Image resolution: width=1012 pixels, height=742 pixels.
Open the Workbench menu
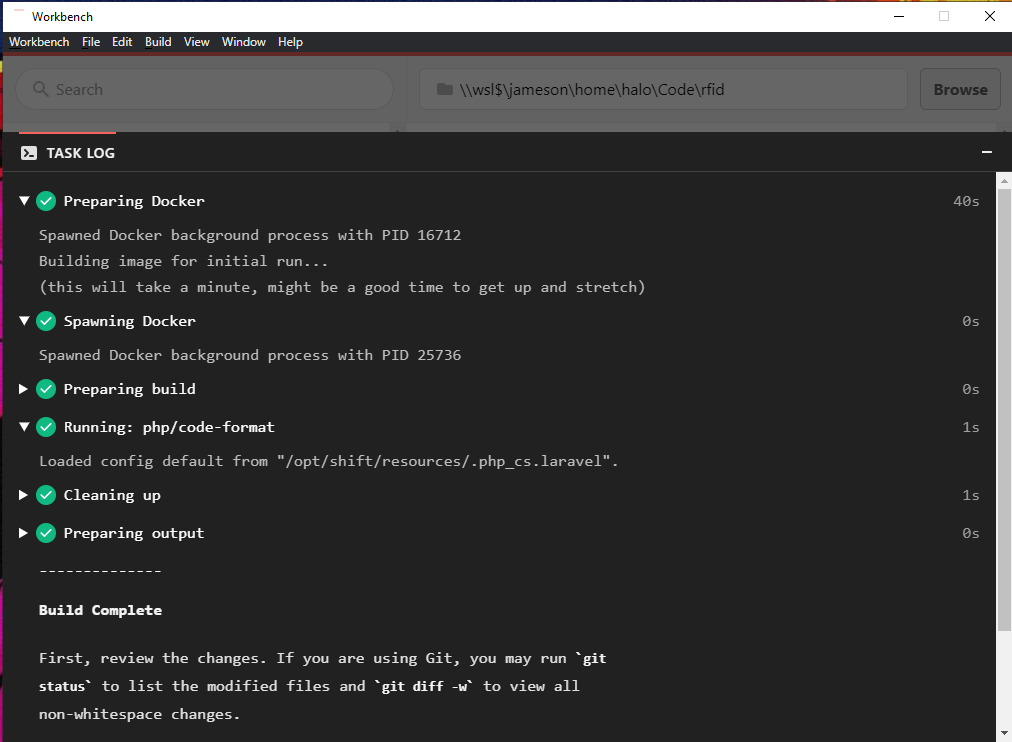(39, 42)
